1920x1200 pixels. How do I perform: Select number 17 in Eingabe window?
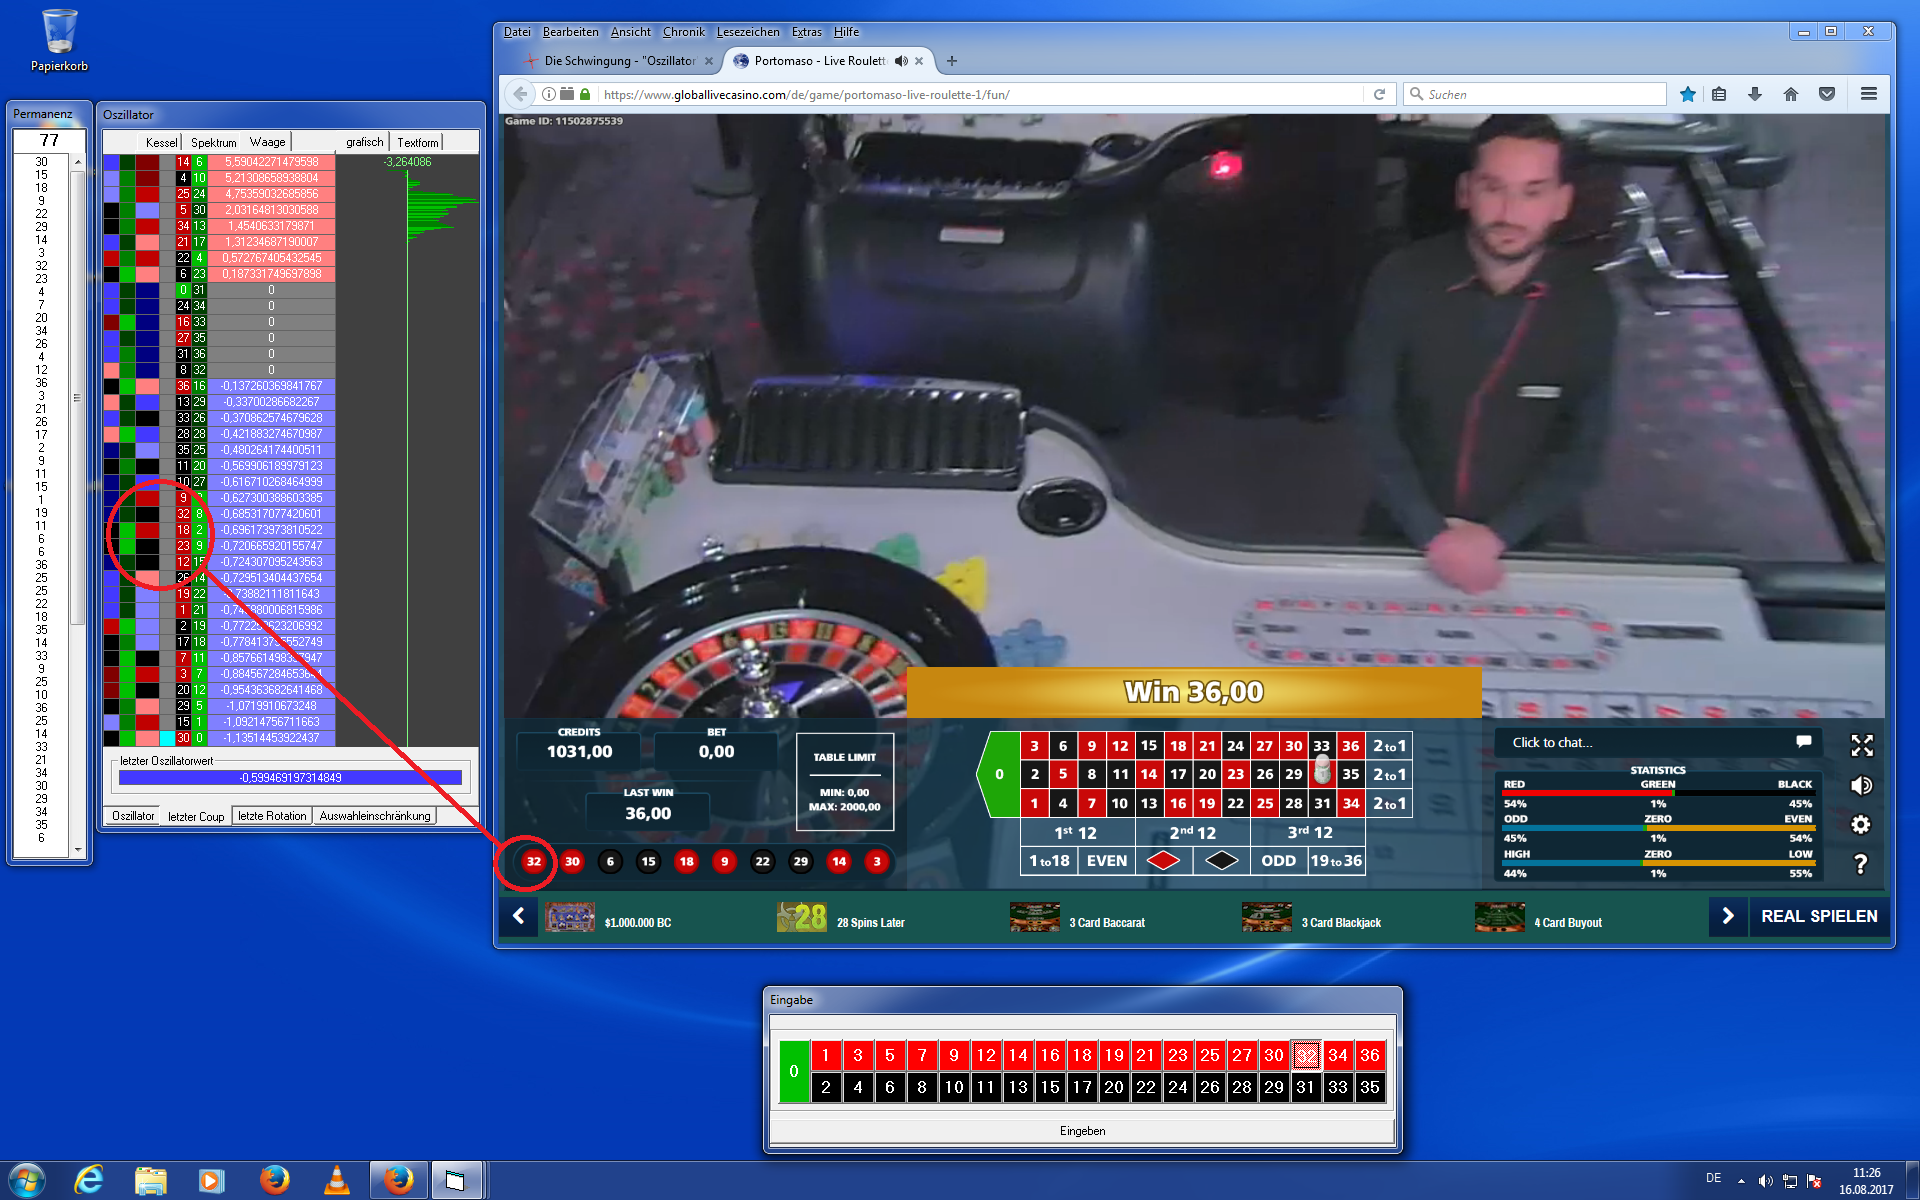(x=1082, y=1087)
